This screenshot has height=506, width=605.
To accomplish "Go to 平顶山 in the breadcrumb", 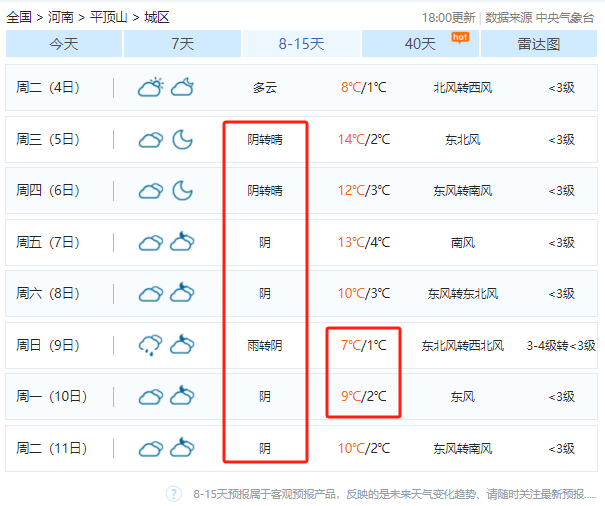I will coord(108,17).
